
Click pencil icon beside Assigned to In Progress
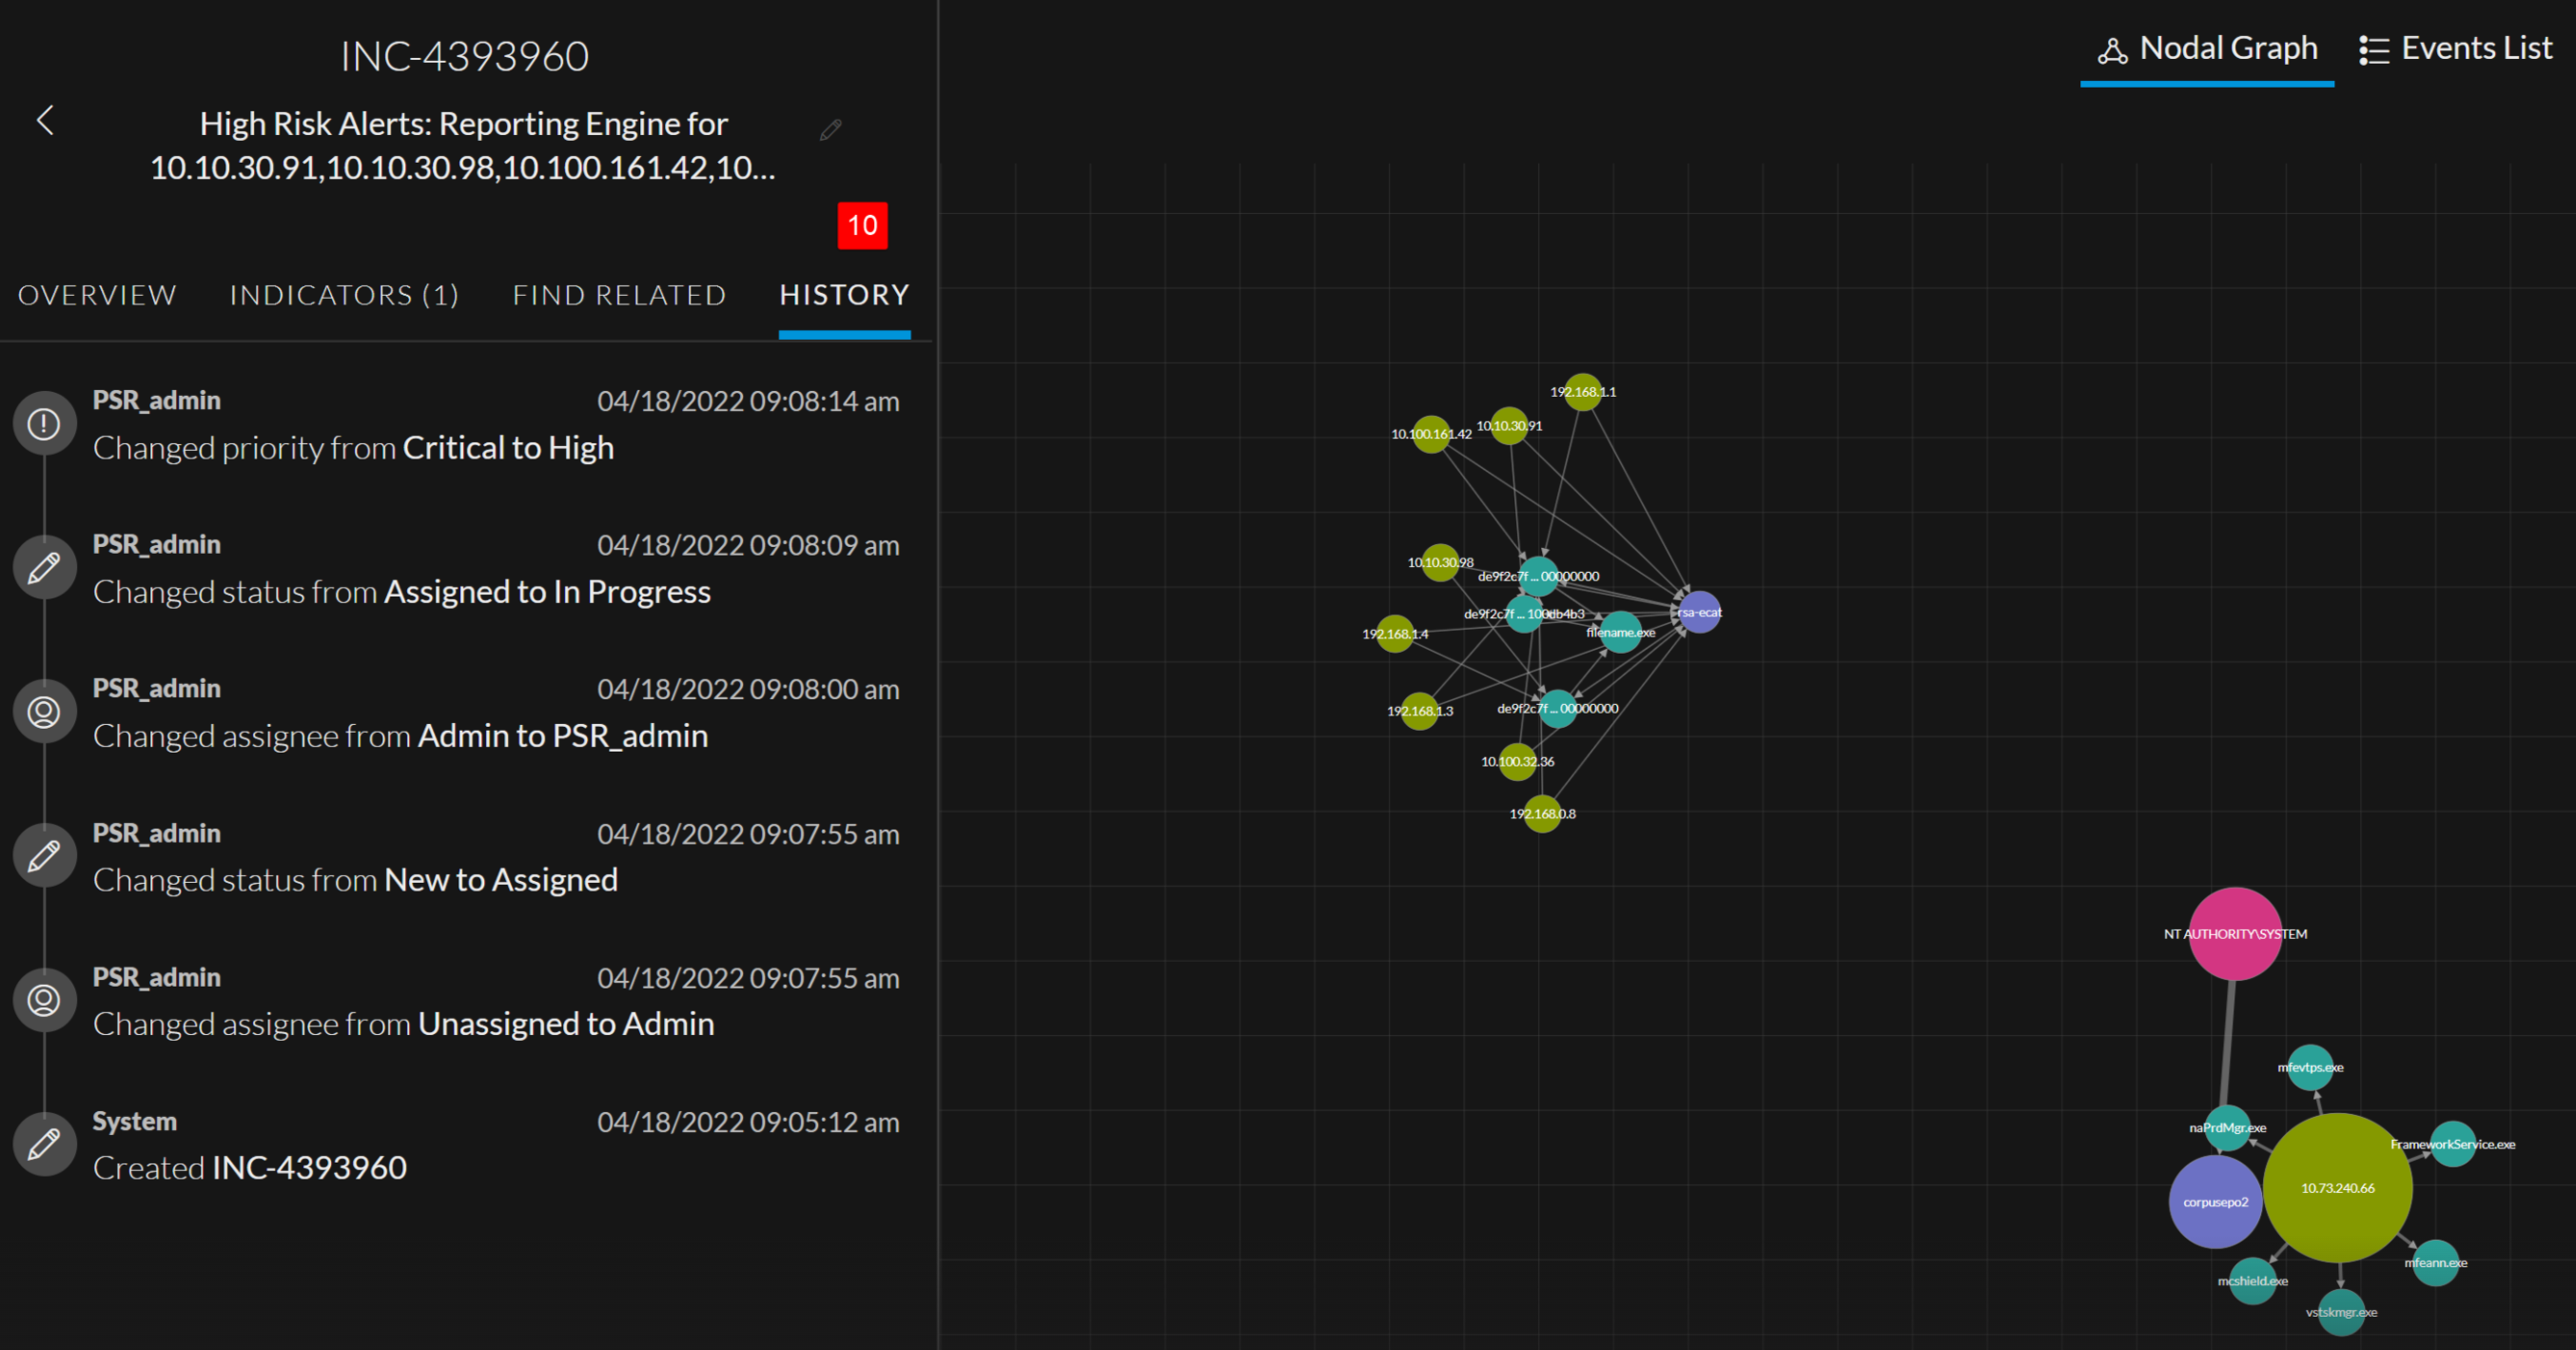tap(44, 568)
